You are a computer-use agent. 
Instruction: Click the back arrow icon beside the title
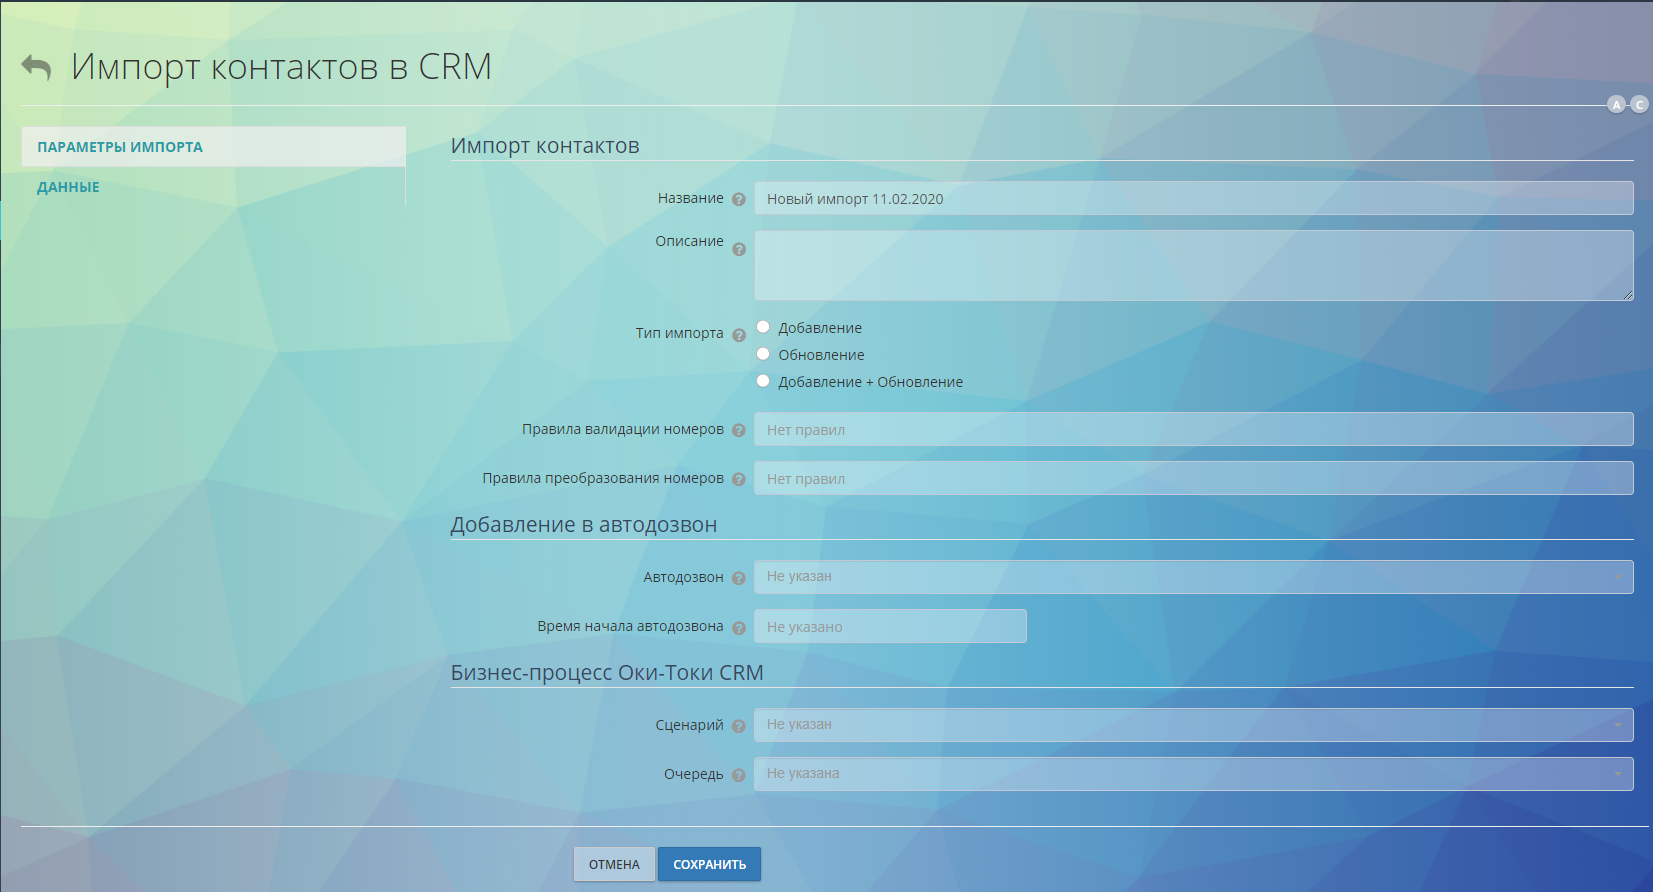[36, 67]
